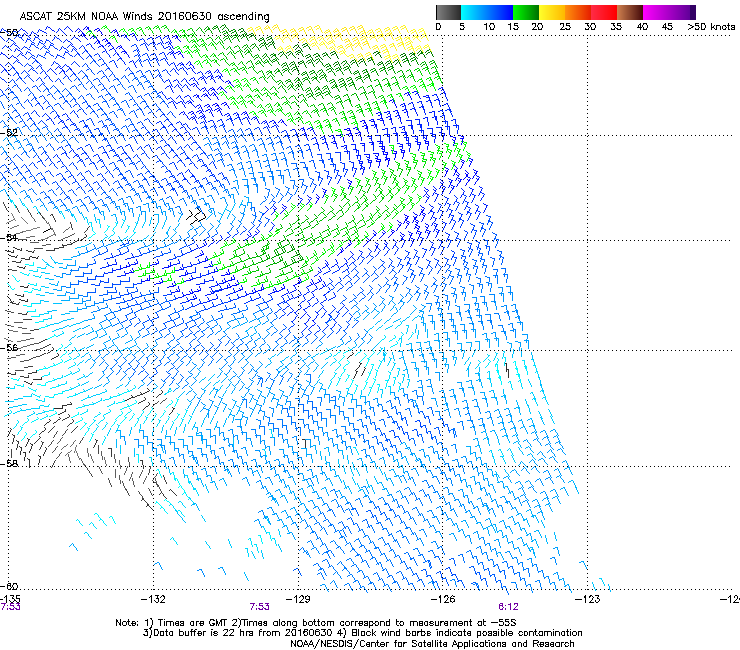Select the '-129' longitude axis label
Screen dimensions: 740x650
click(x=298, y=599)
